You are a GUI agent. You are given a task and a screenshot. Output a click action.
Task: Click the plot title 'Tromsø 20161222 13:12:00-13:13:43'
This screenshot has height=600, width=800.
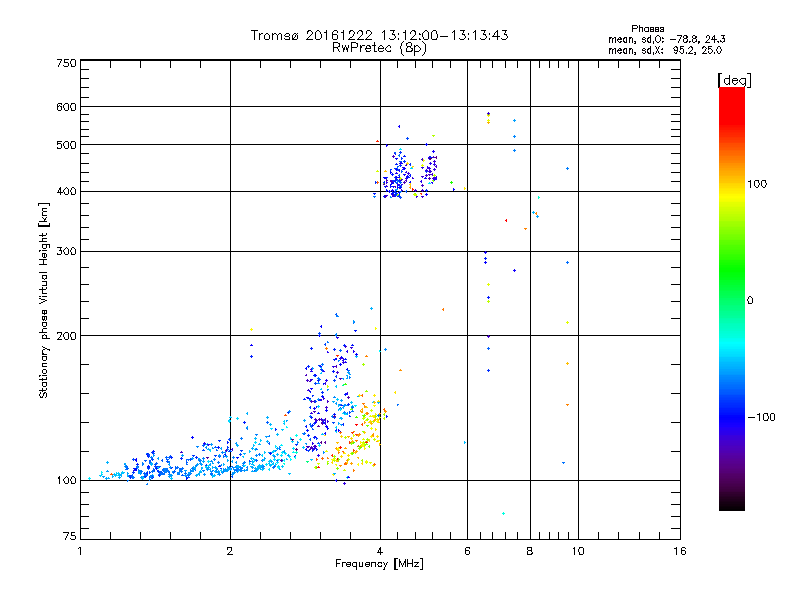coord(379,35)
